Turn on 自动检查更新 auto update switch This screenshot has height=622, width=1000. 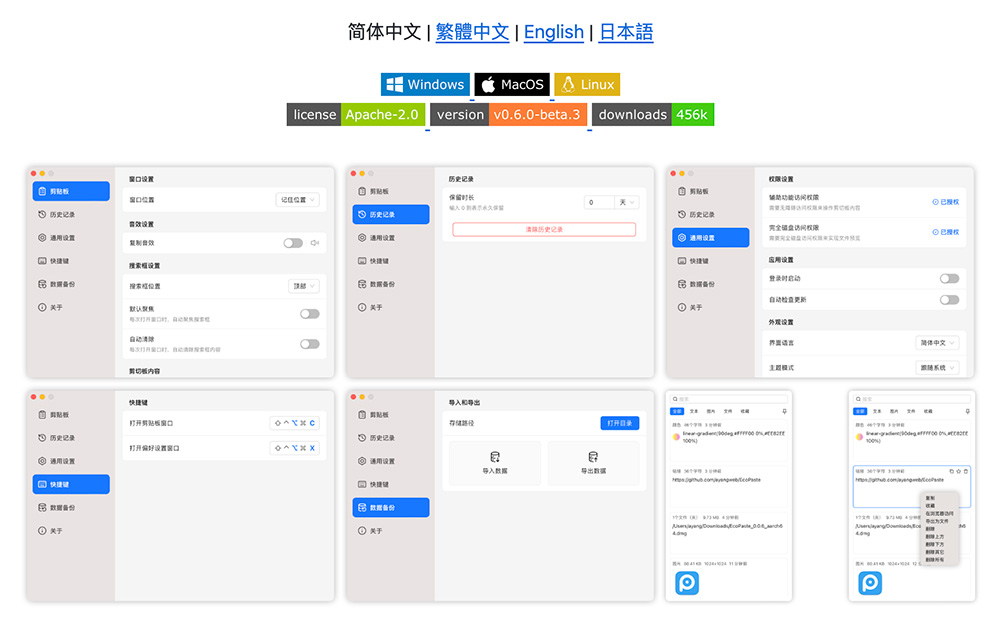click(x=948, y=300)
